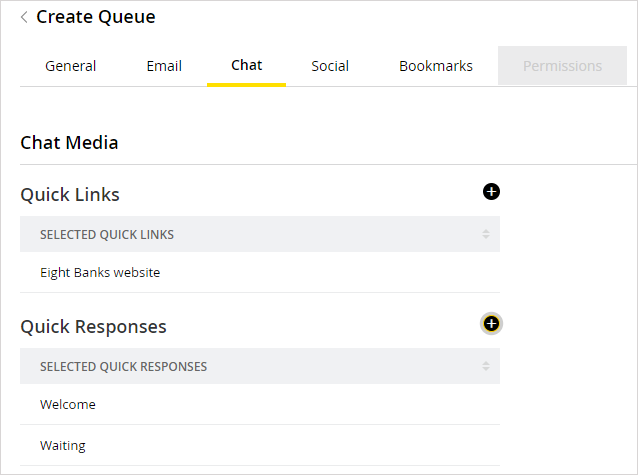Add a quick response with plus icon

click(491, 324)
